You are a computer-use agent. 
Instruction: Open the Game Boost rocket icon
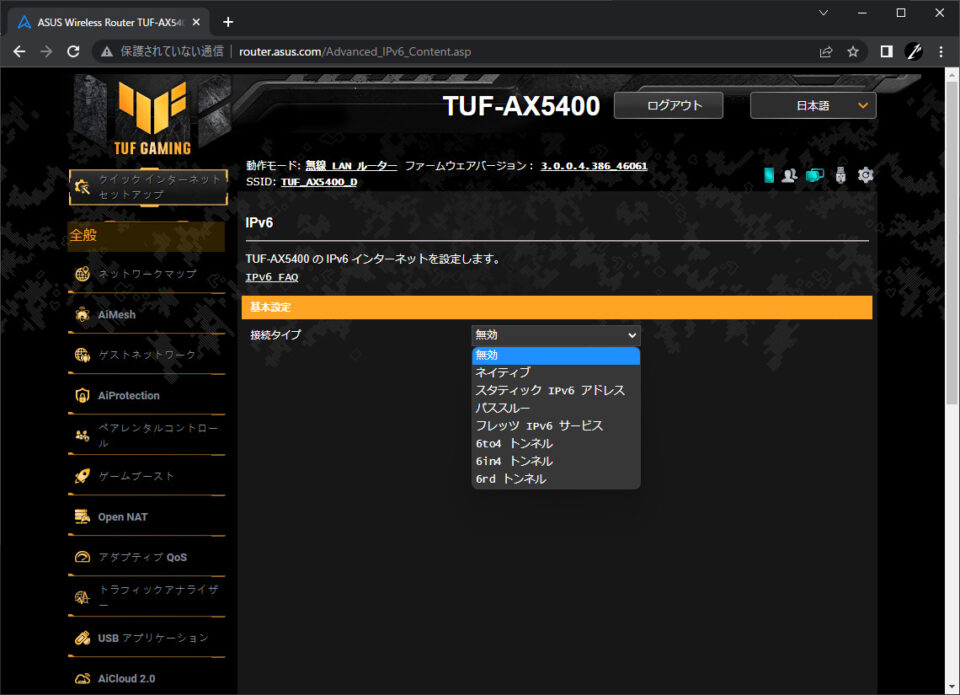pyautogui.click(x=82, y=476)
